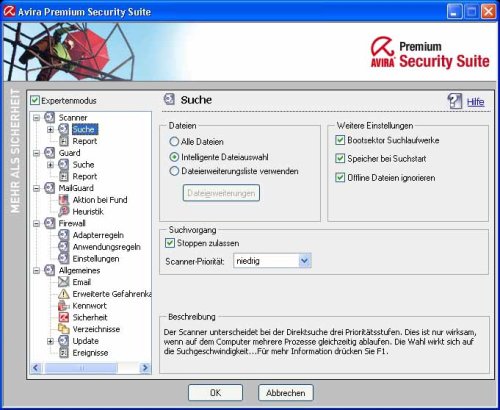Image resolution: width=500 pixels, height=410 pixels.
Task: Open Verzeichnisse settings
Action: 96,329
